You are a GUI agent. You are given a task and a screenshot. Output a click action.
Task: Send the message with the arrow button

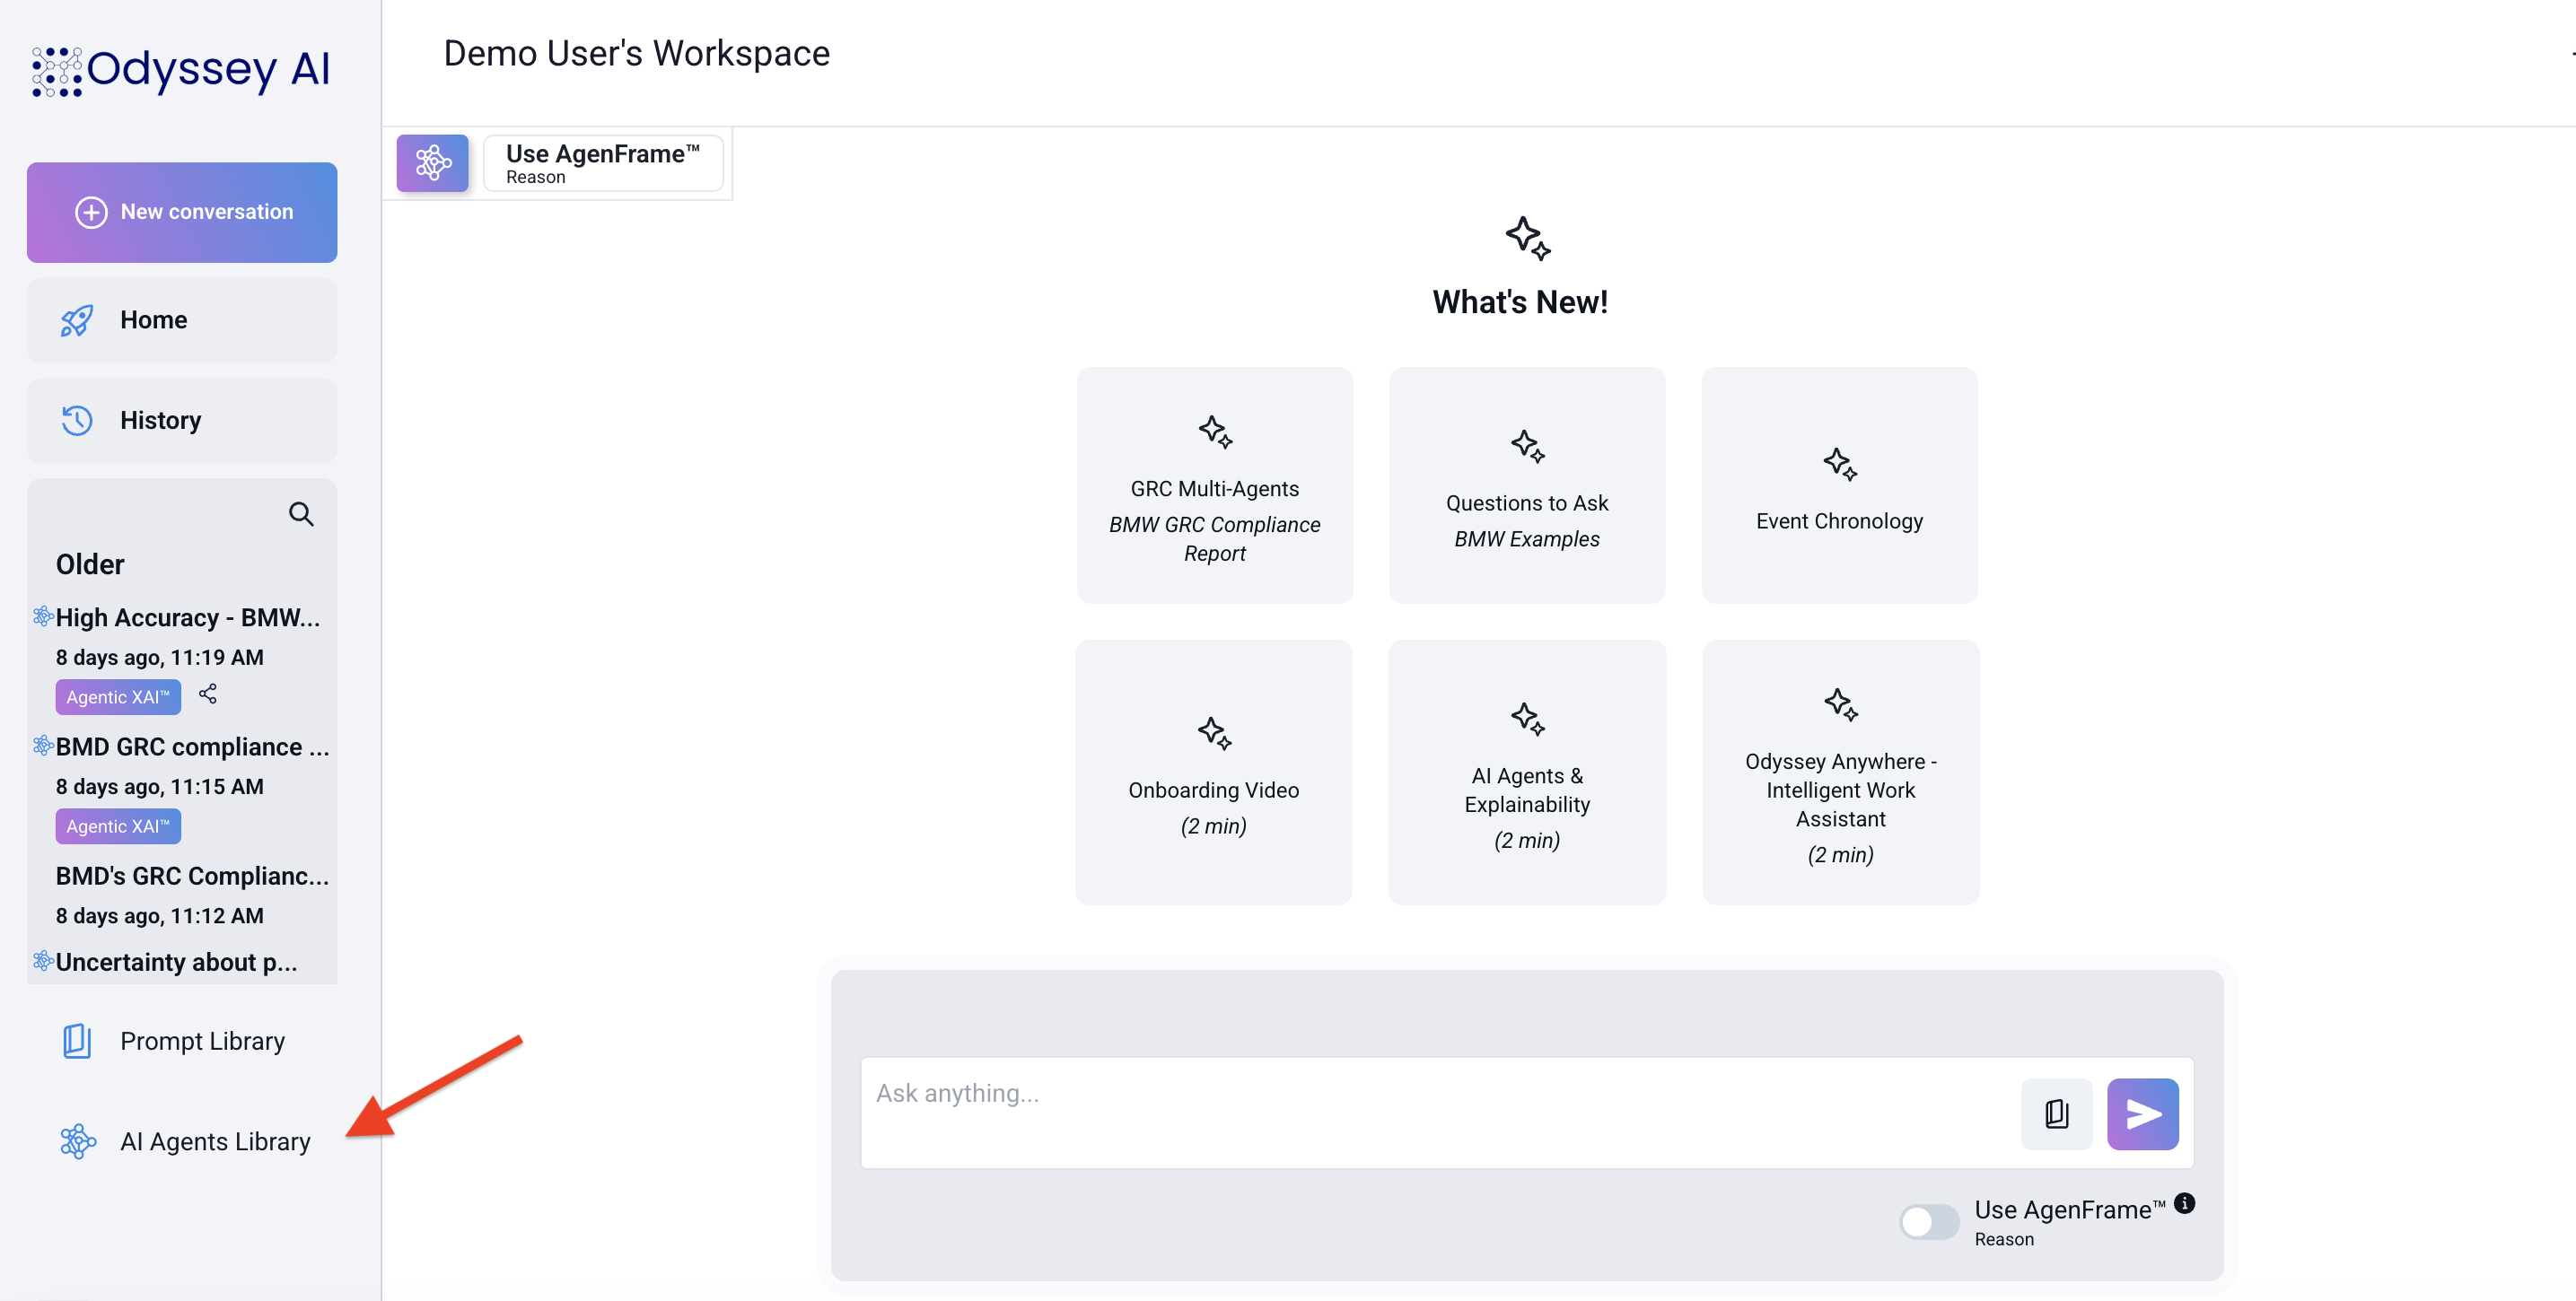point(2142,1113)
